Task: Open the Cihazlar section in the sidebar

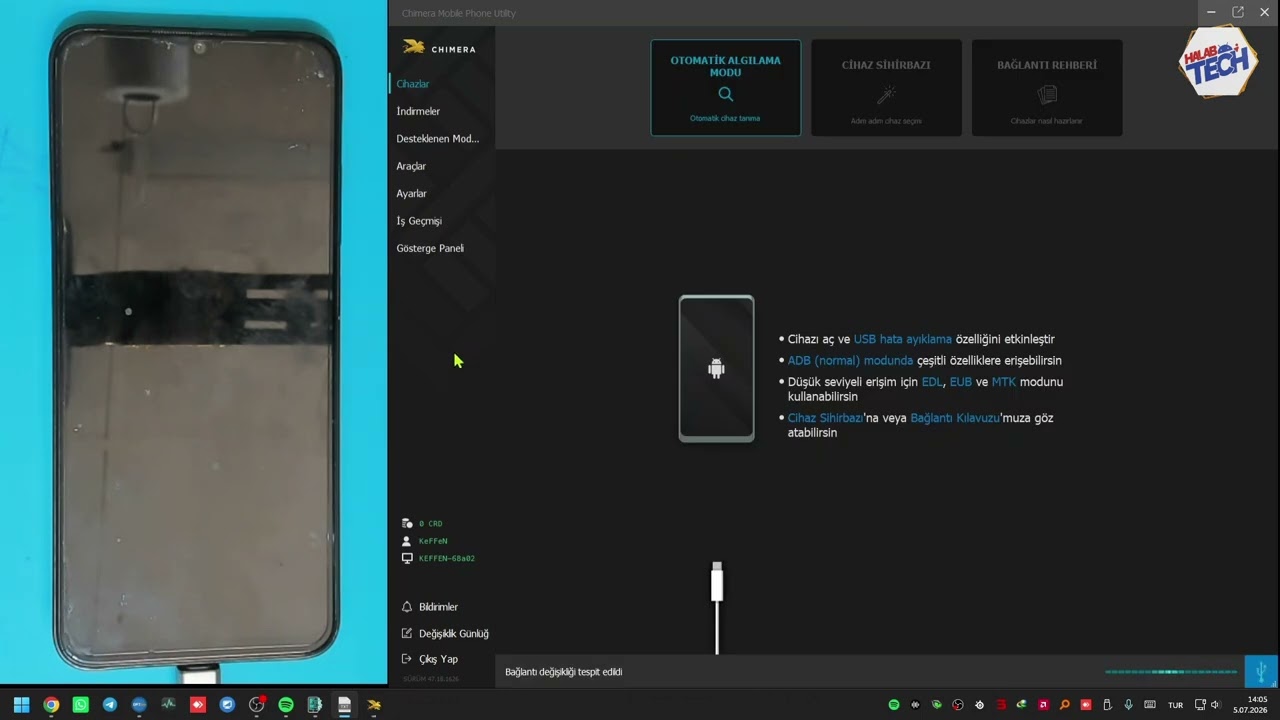Action: [413, 84]
